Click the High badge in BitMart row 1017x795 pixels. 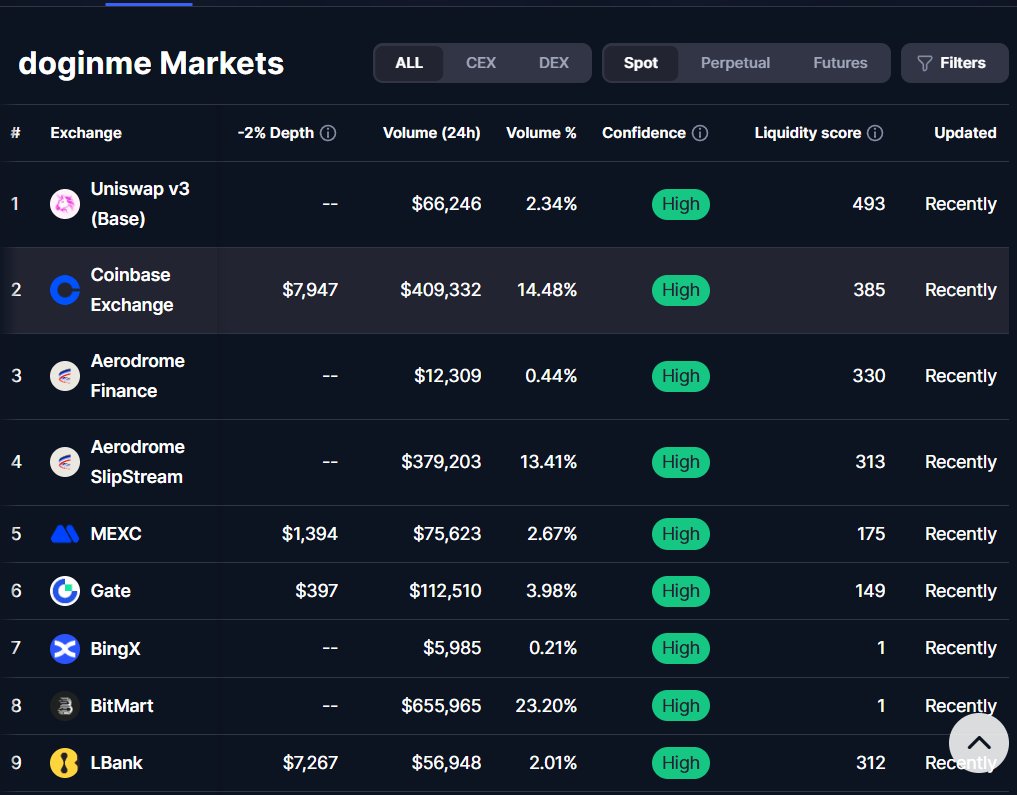(680, 706)
